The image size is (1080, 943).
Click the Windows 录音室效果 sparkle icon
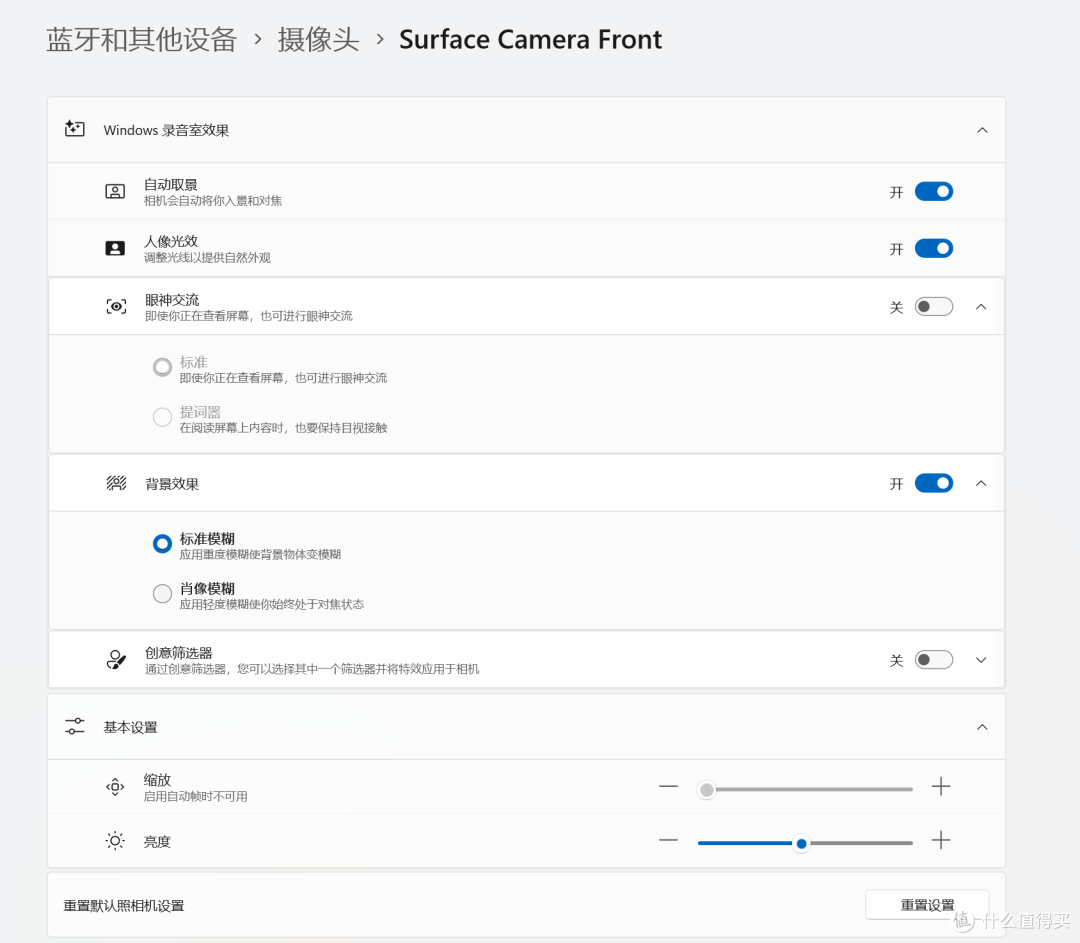pyautogui.click(x=74, y=129)
